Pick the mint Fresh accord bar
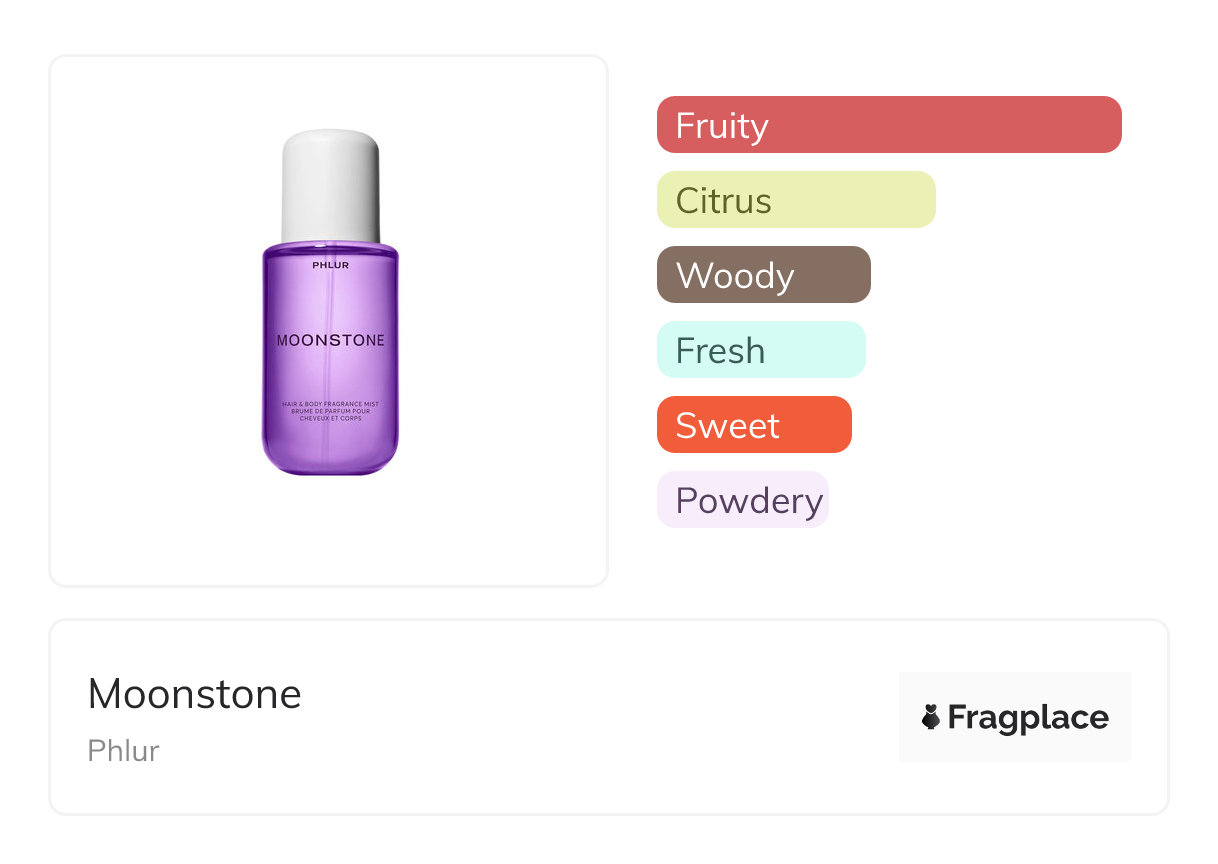Image resolution: width=1218 pixels, height=864 pixels. tap(761, 350)
